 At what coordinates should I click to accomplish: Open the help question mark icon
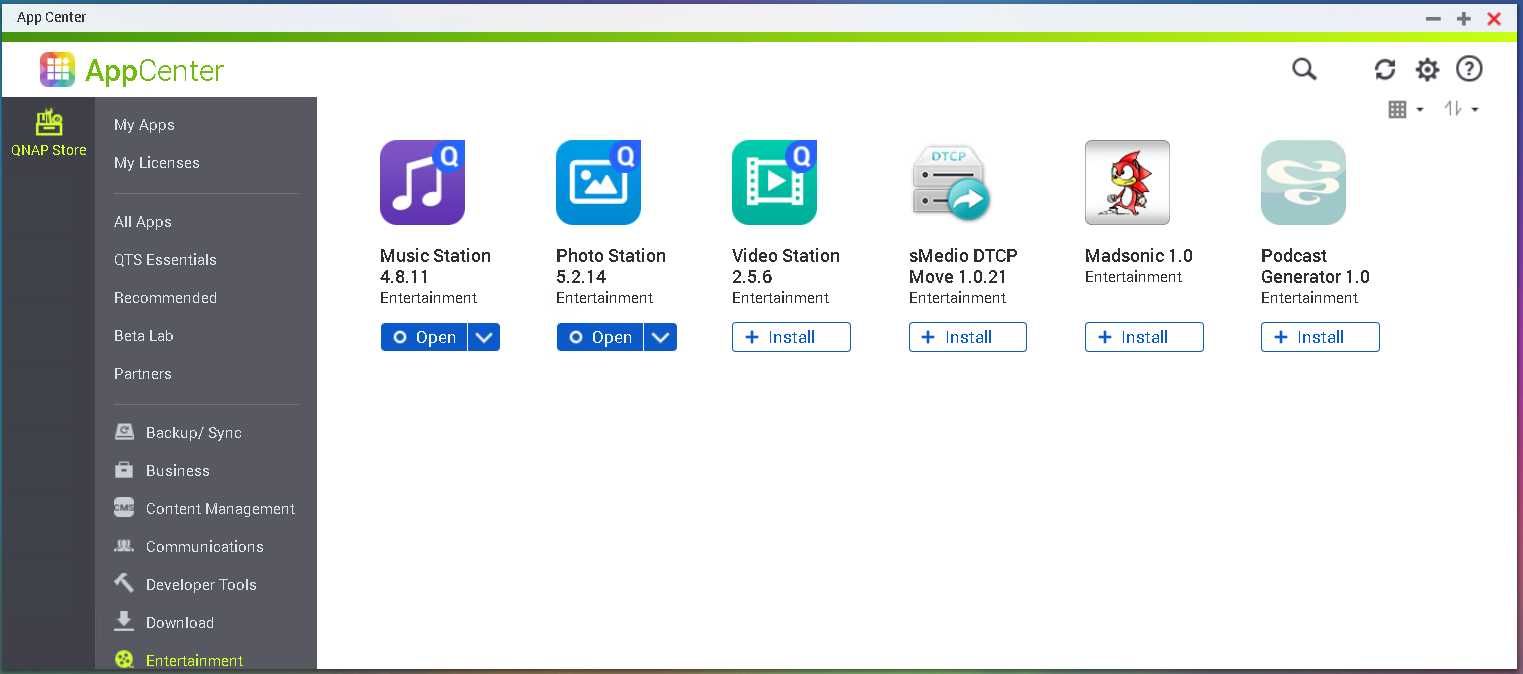coord(1469,69)
